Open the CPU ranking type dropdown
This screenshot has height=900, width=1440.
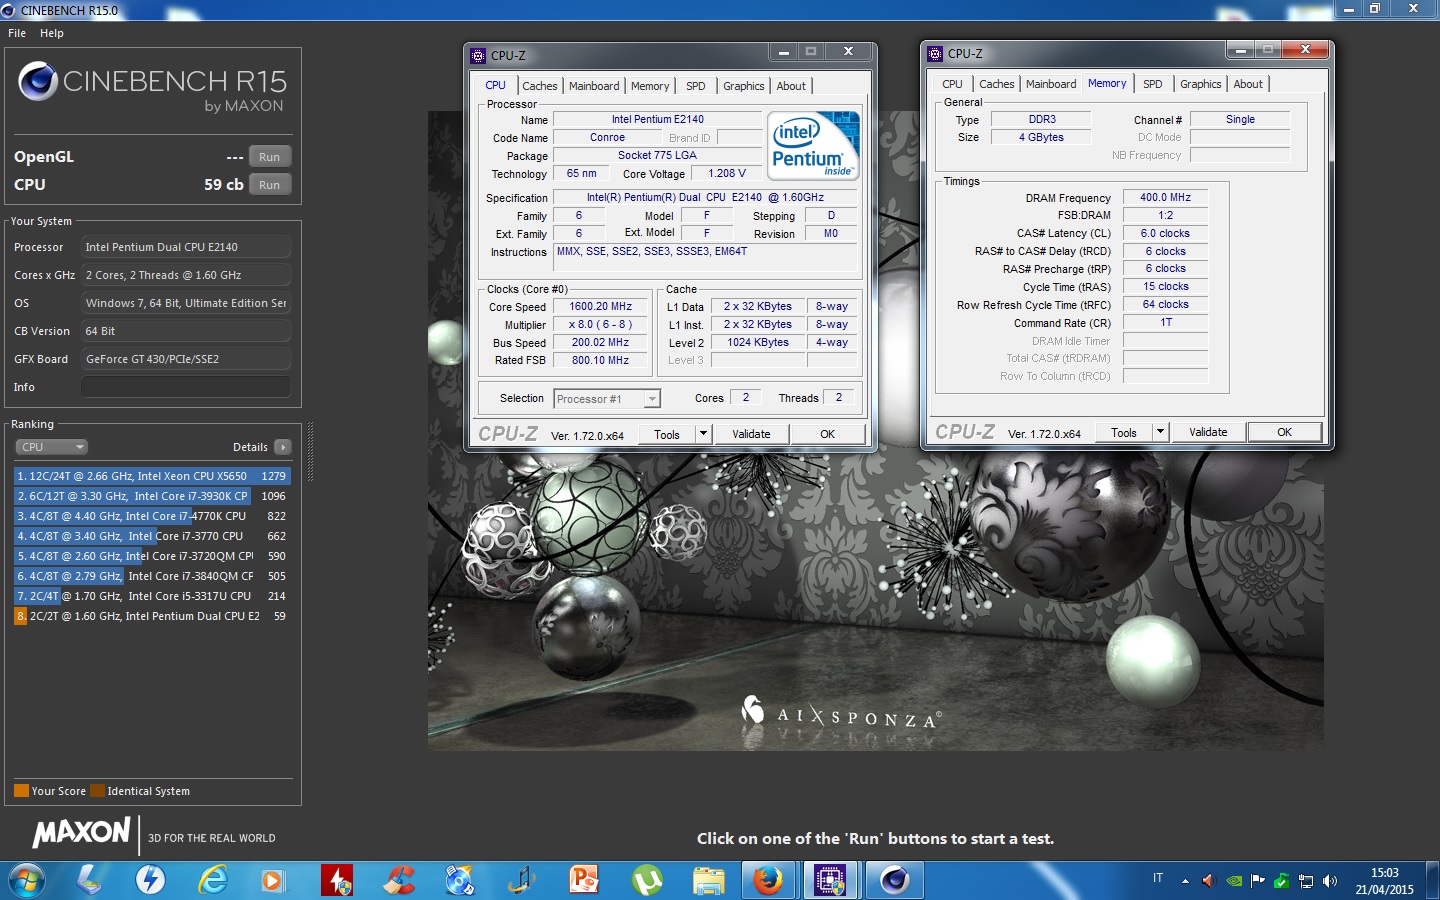point(52,447)
